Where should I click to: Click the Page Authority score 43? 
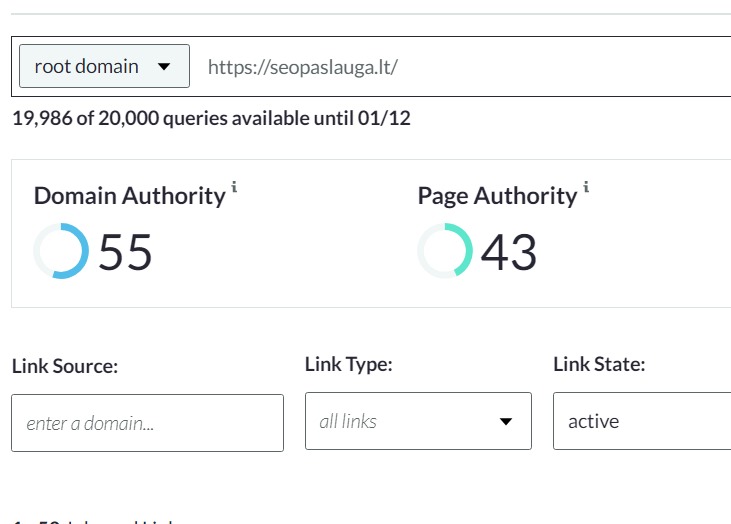[509, 252]
